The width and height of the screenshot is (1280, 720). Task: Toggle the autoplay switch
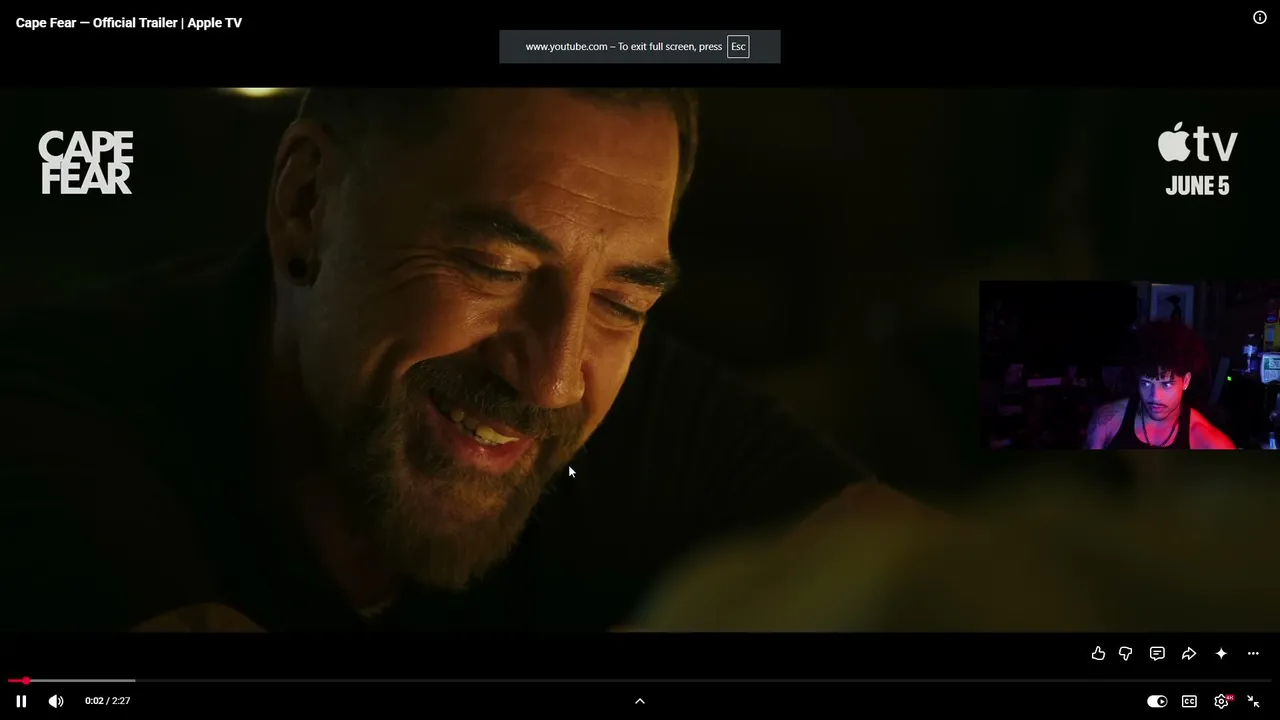pyautogui.click(x=1157, y=701)
